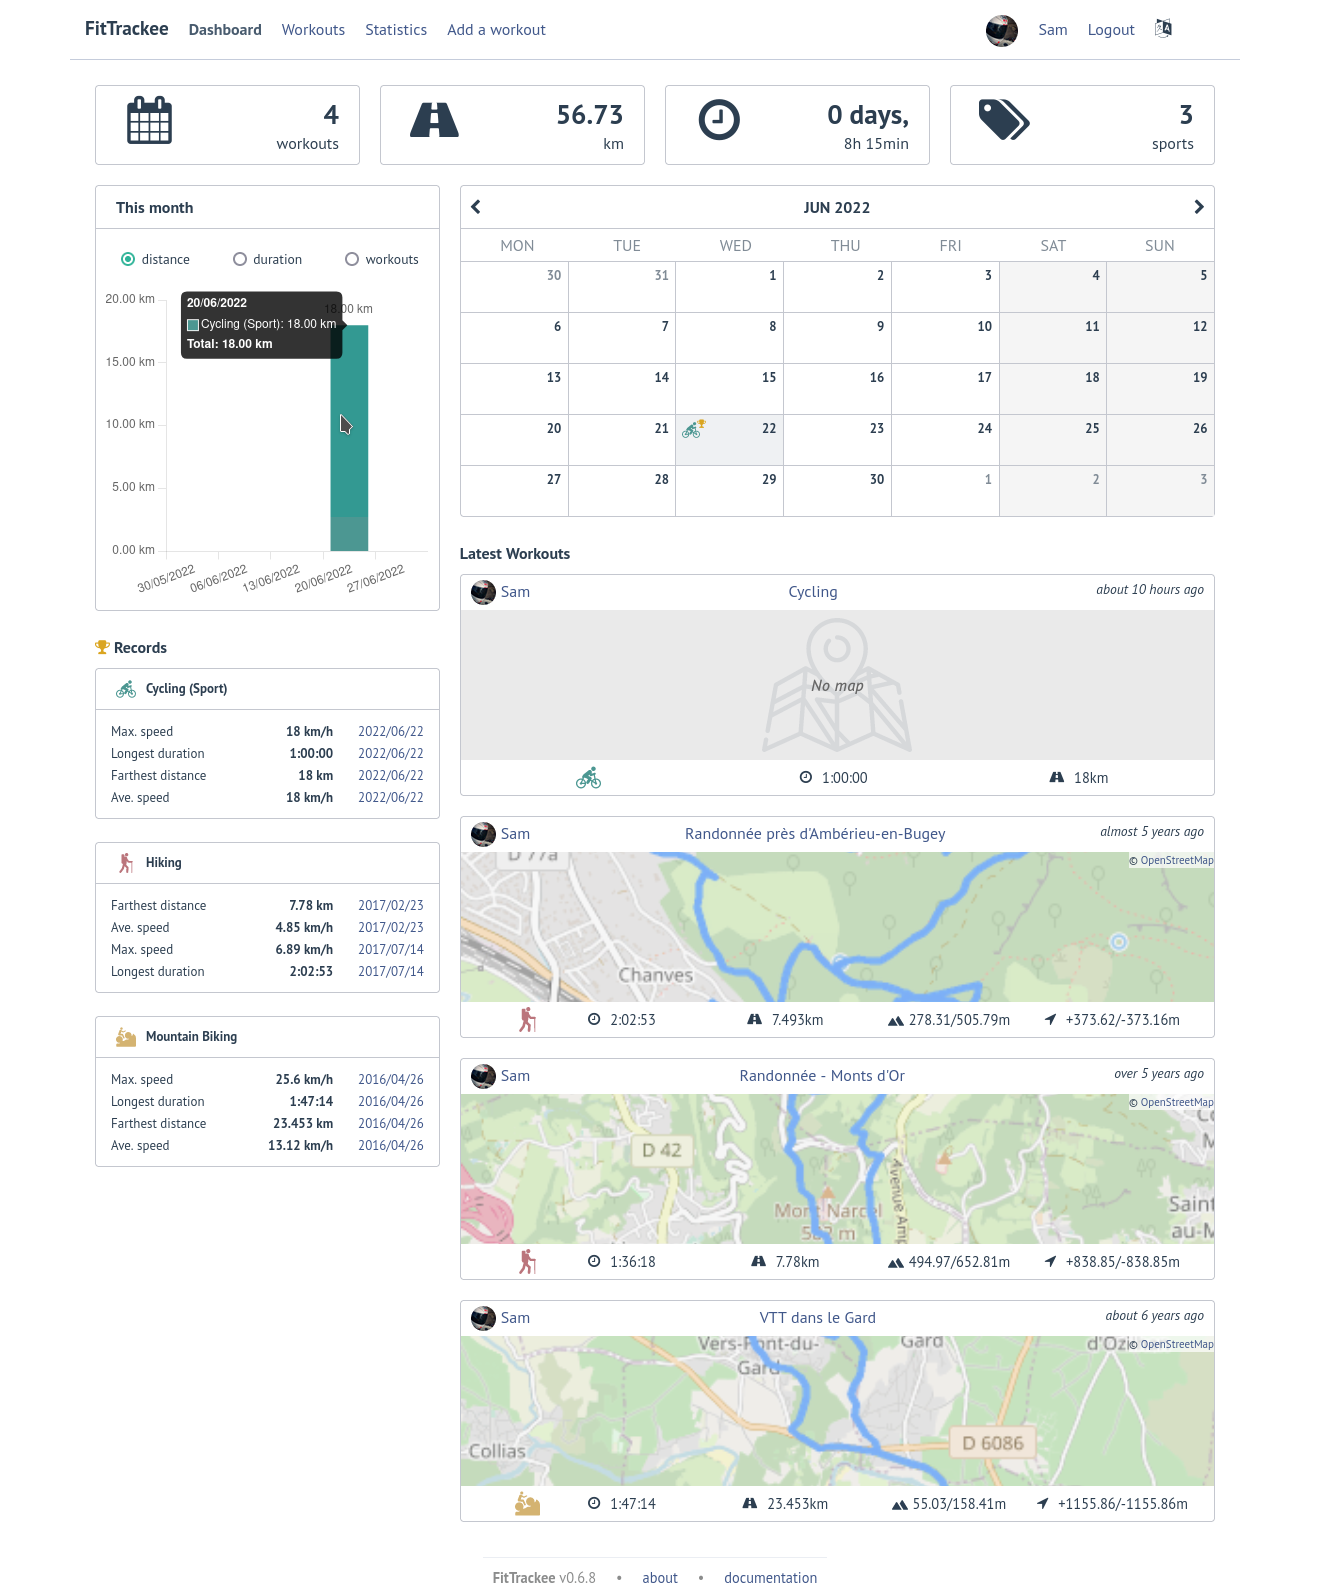Open the Cycling workout title link

[x=813, y=592]
